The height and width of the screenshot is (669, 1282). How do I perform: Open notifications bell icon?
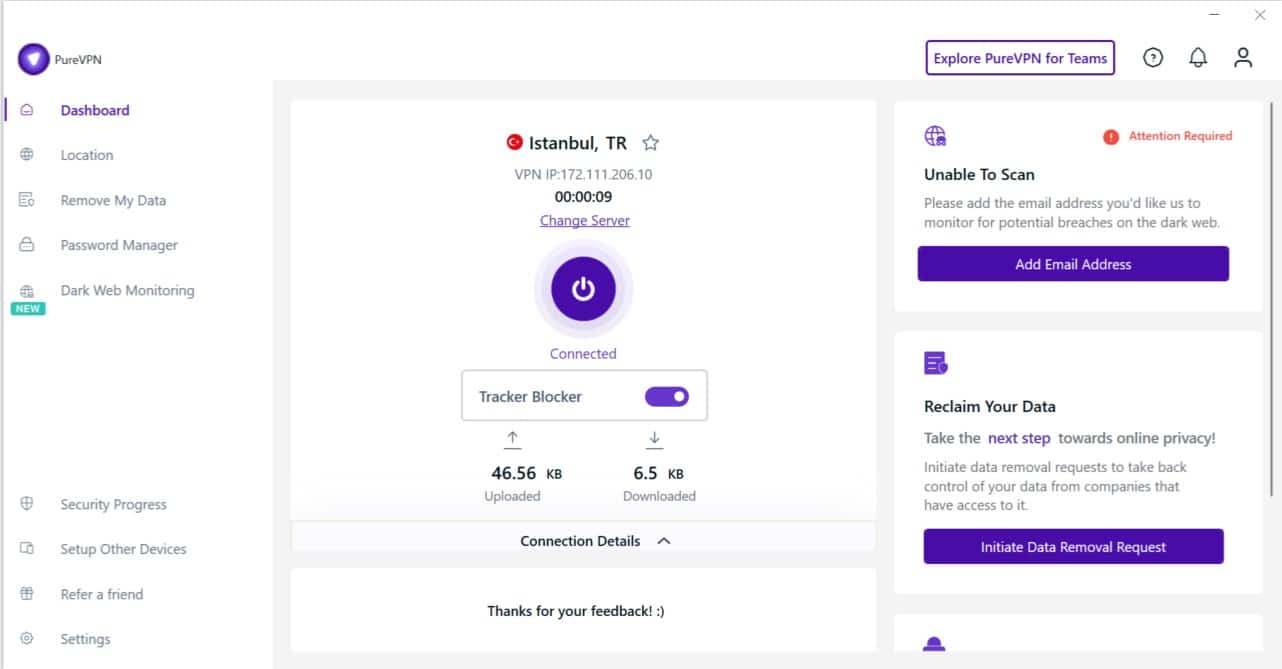click(1198, 58)
